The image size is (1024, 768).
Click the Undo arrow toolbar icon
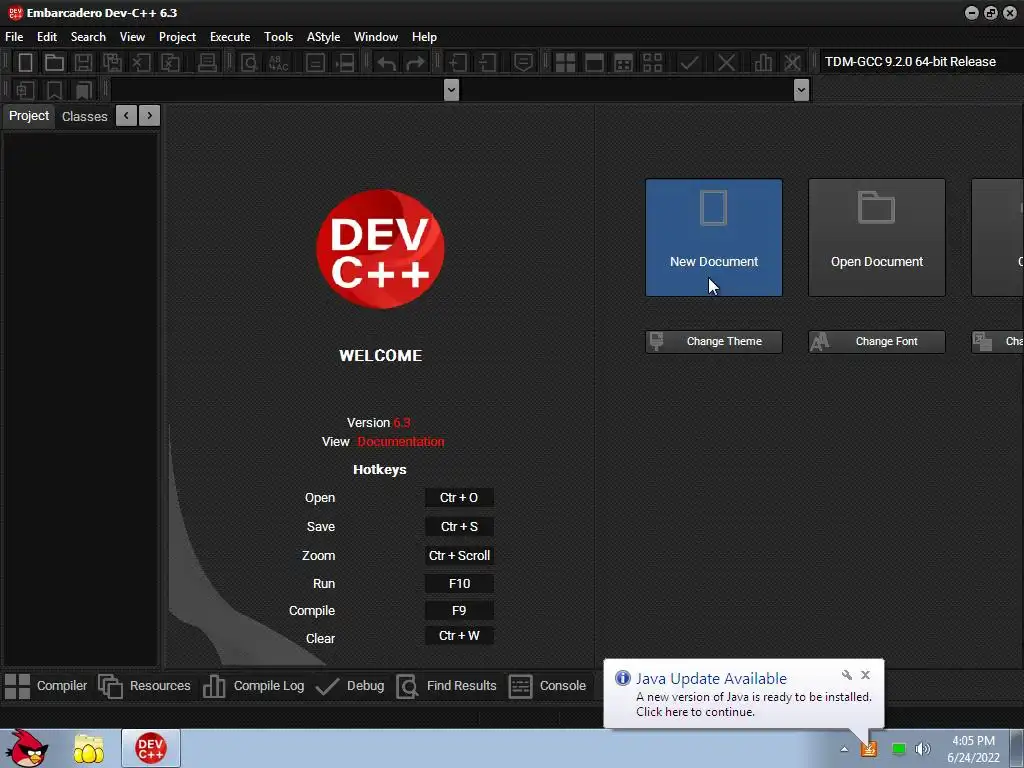[x=387, y=63]
